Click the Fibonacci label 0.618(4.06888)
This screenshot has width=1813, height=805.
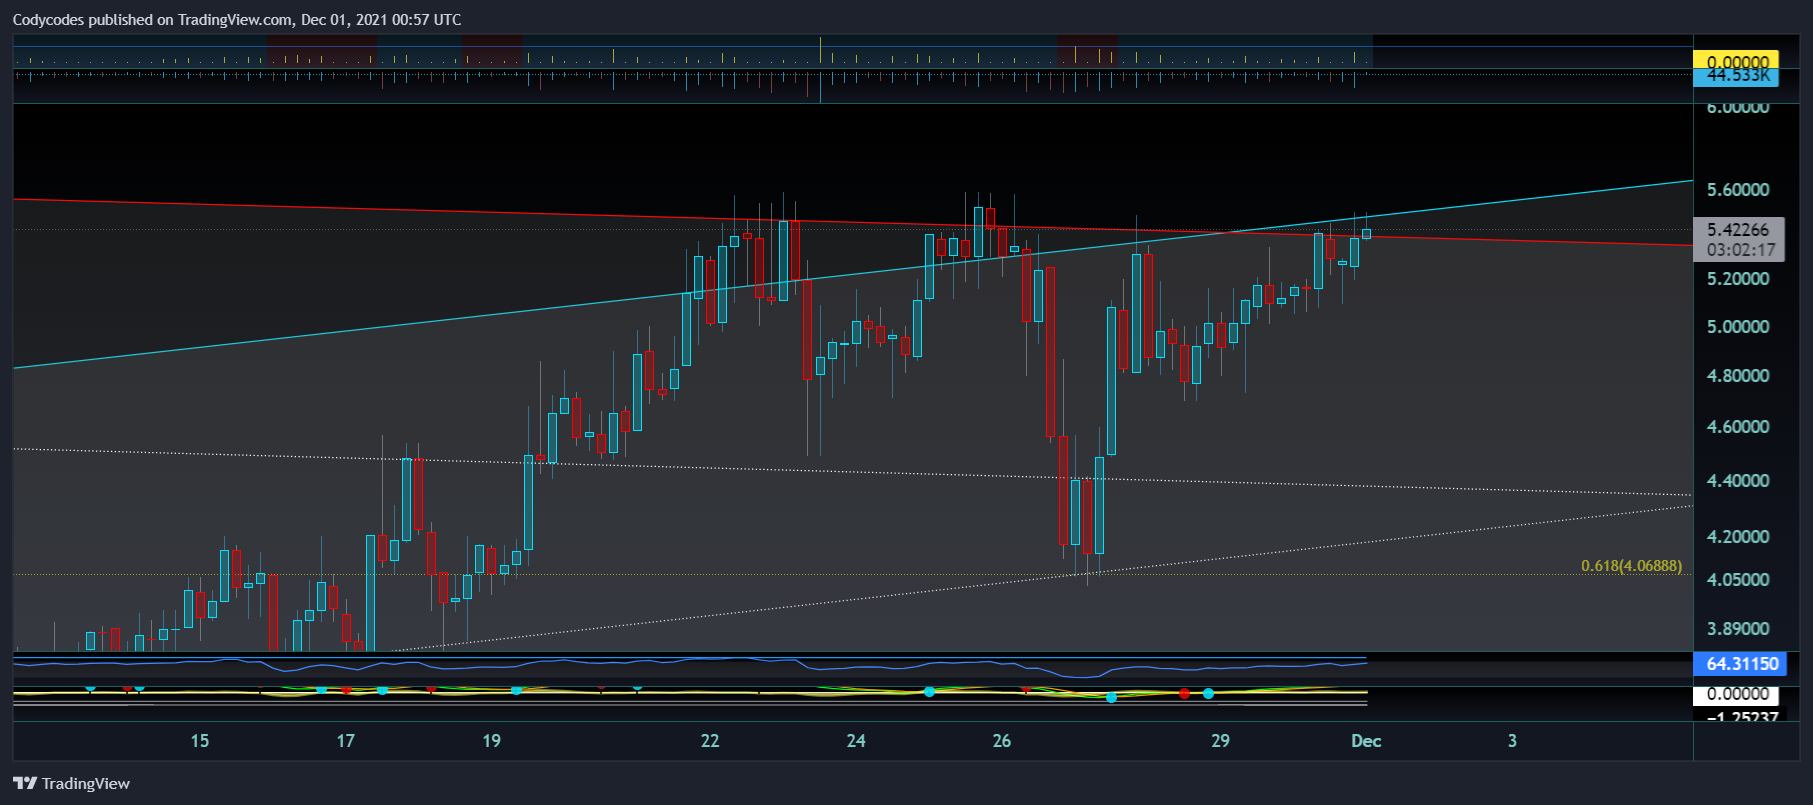[x=1631, y=566]
